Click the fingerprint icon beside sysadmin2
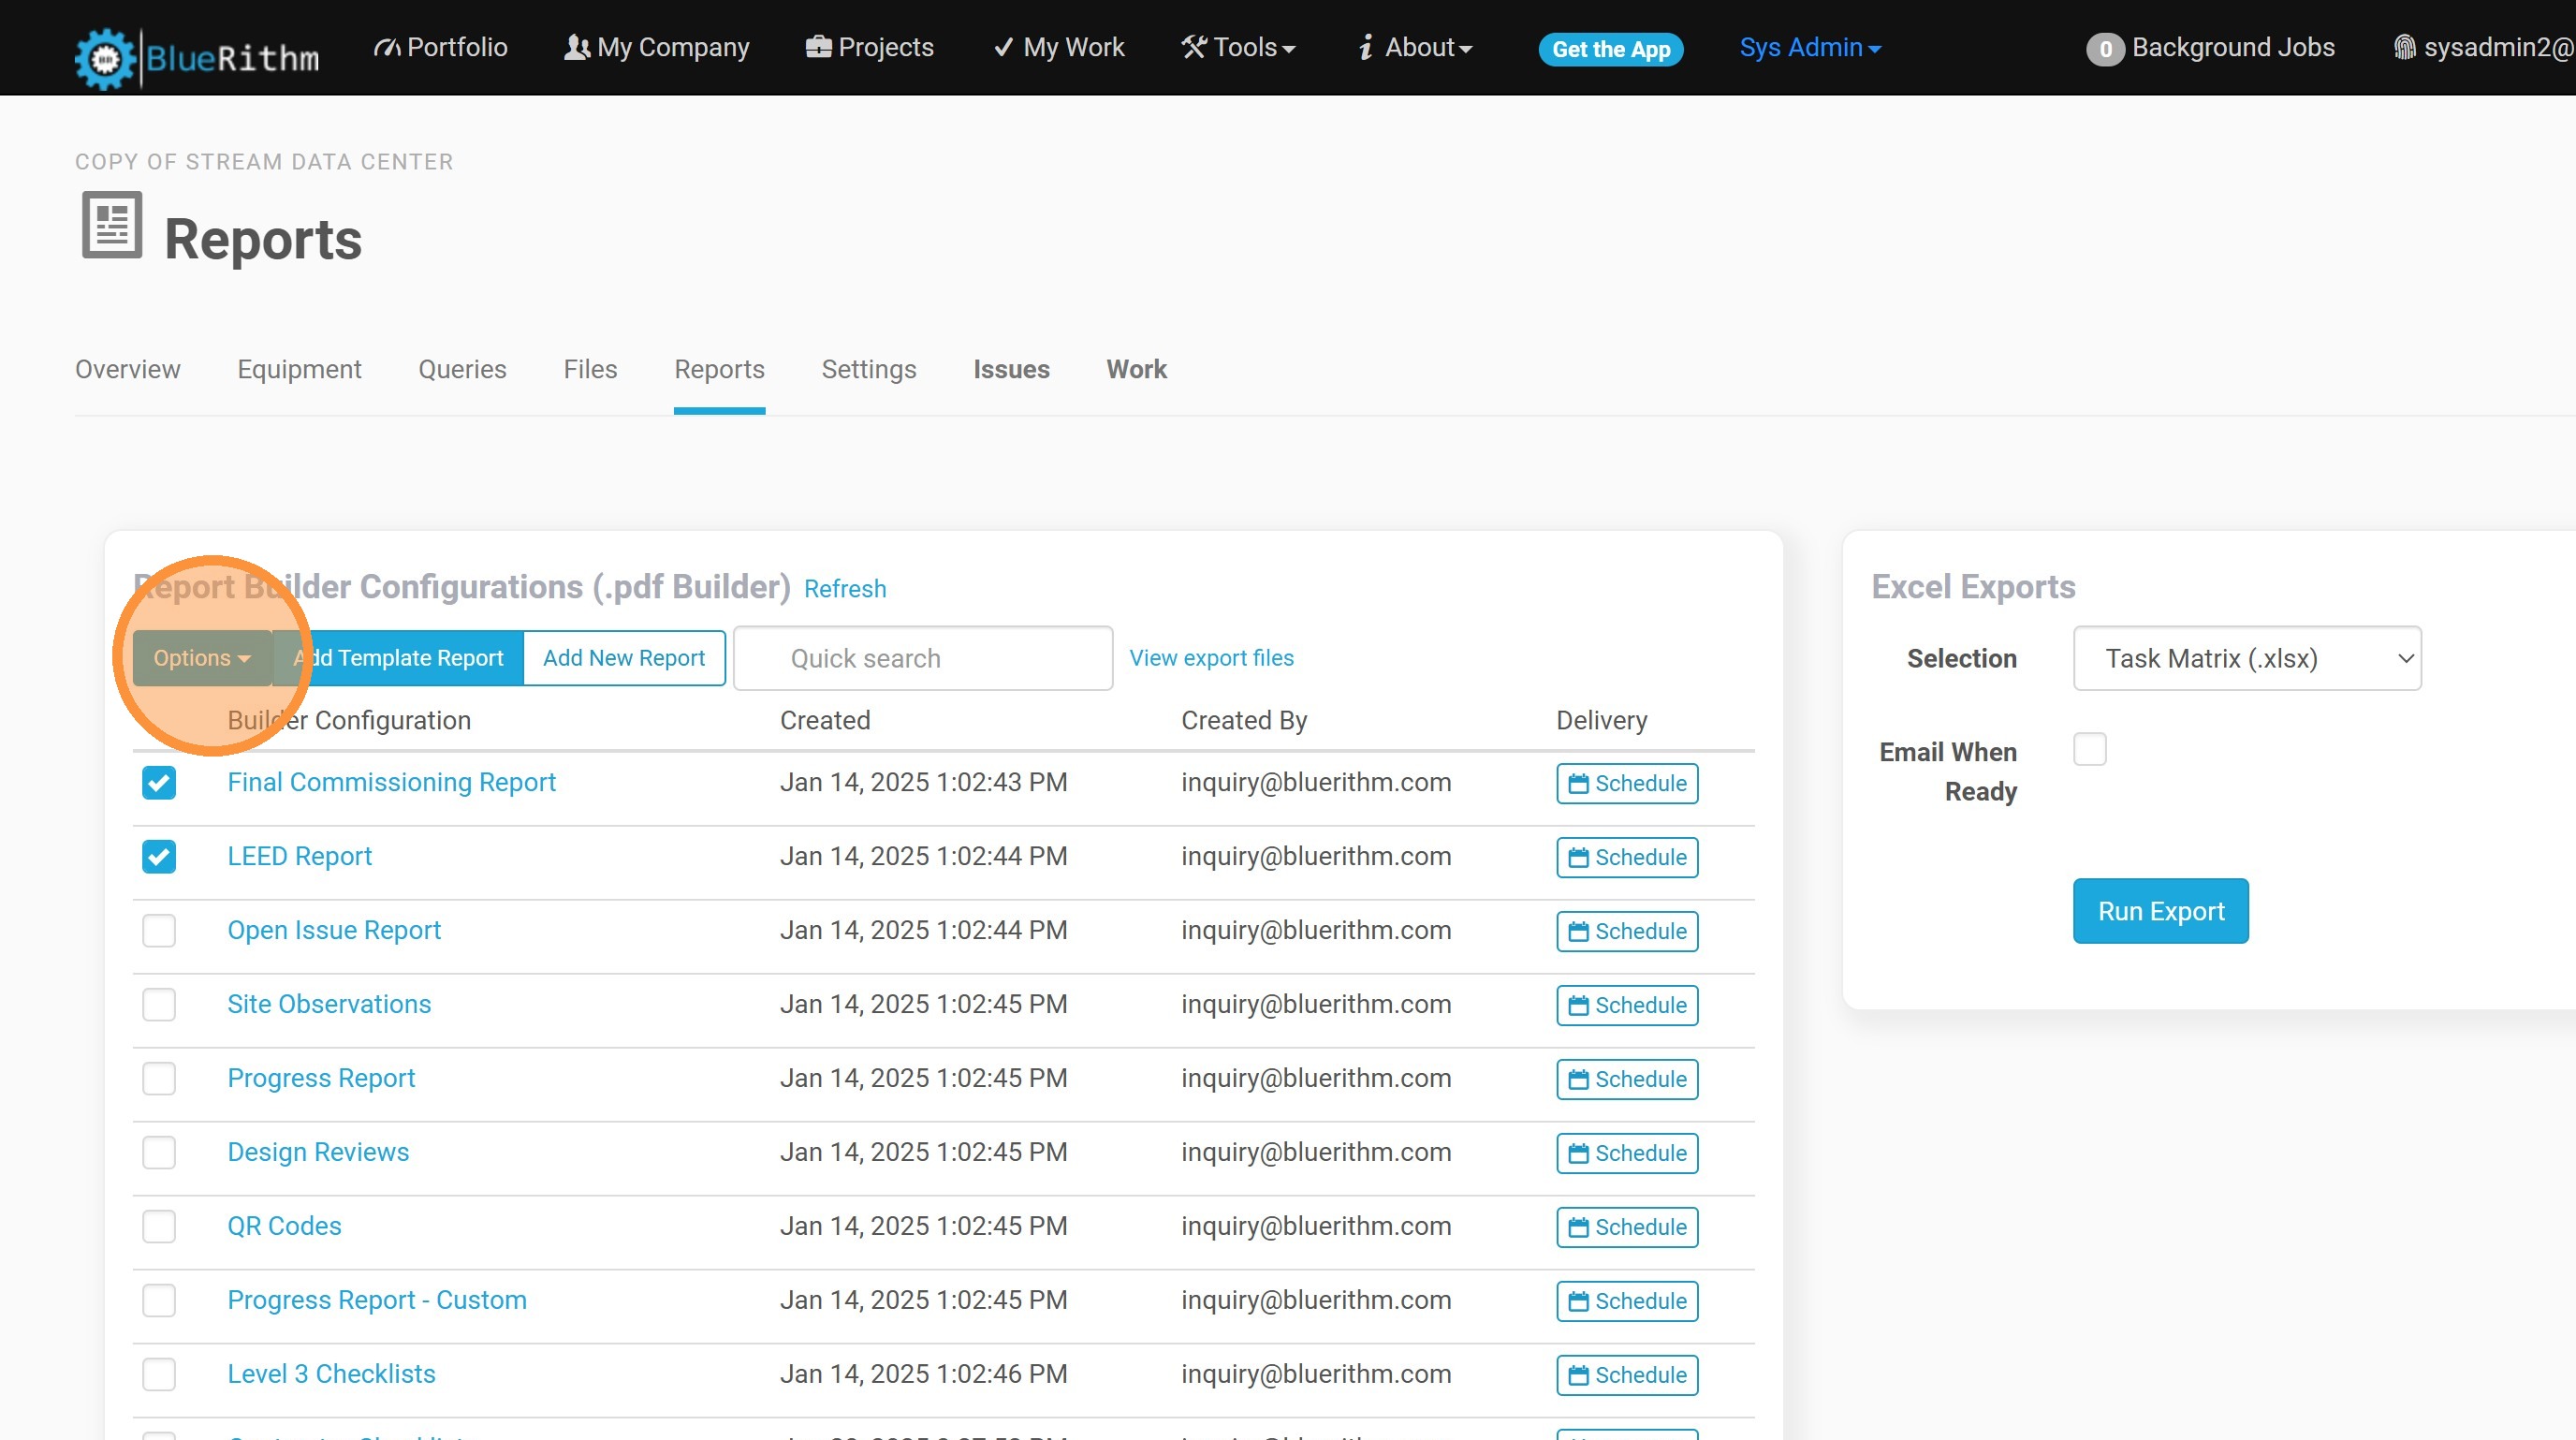The image size is (2576, 1440). click(x=2404, y=47)
